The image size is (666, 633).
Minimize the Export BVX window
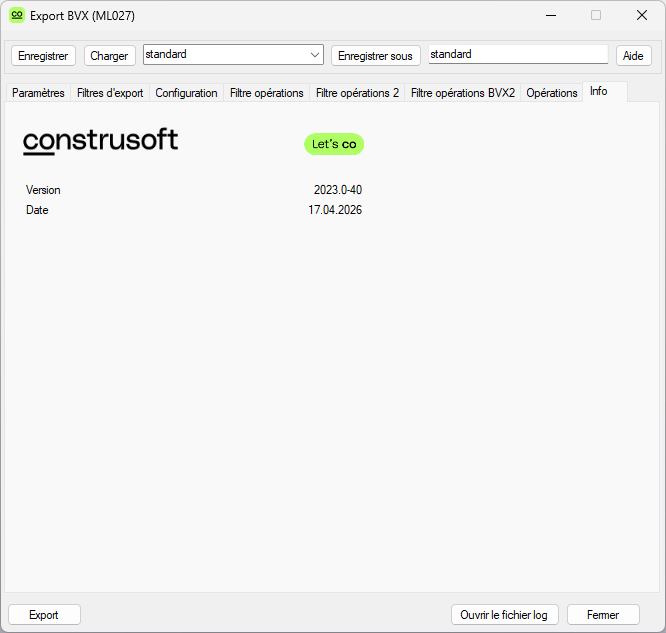point(551,15)
